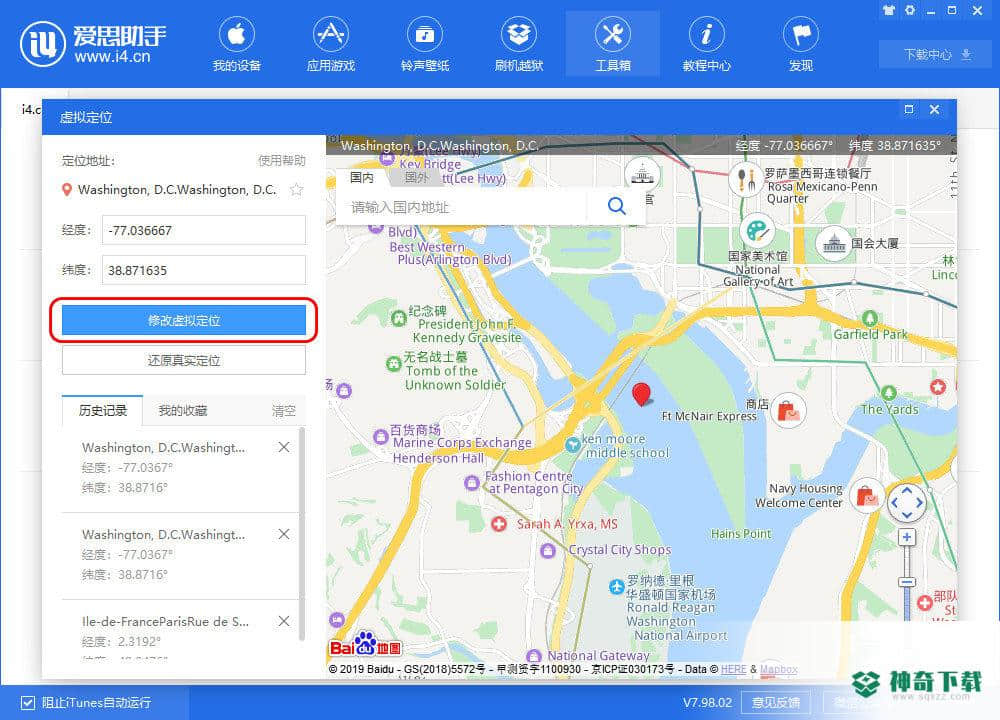This screenshot has height=720, width=1000.
Task: Open 我的设备 section
Action: pyautogui.click(x=237, y=44)
